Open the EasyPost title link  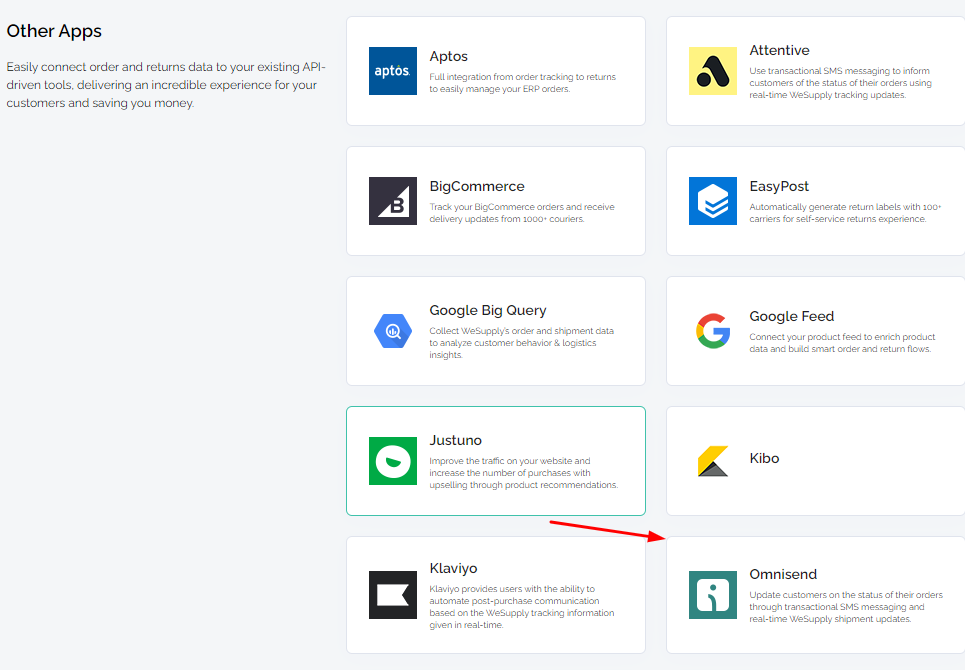[x=779, y=186]
